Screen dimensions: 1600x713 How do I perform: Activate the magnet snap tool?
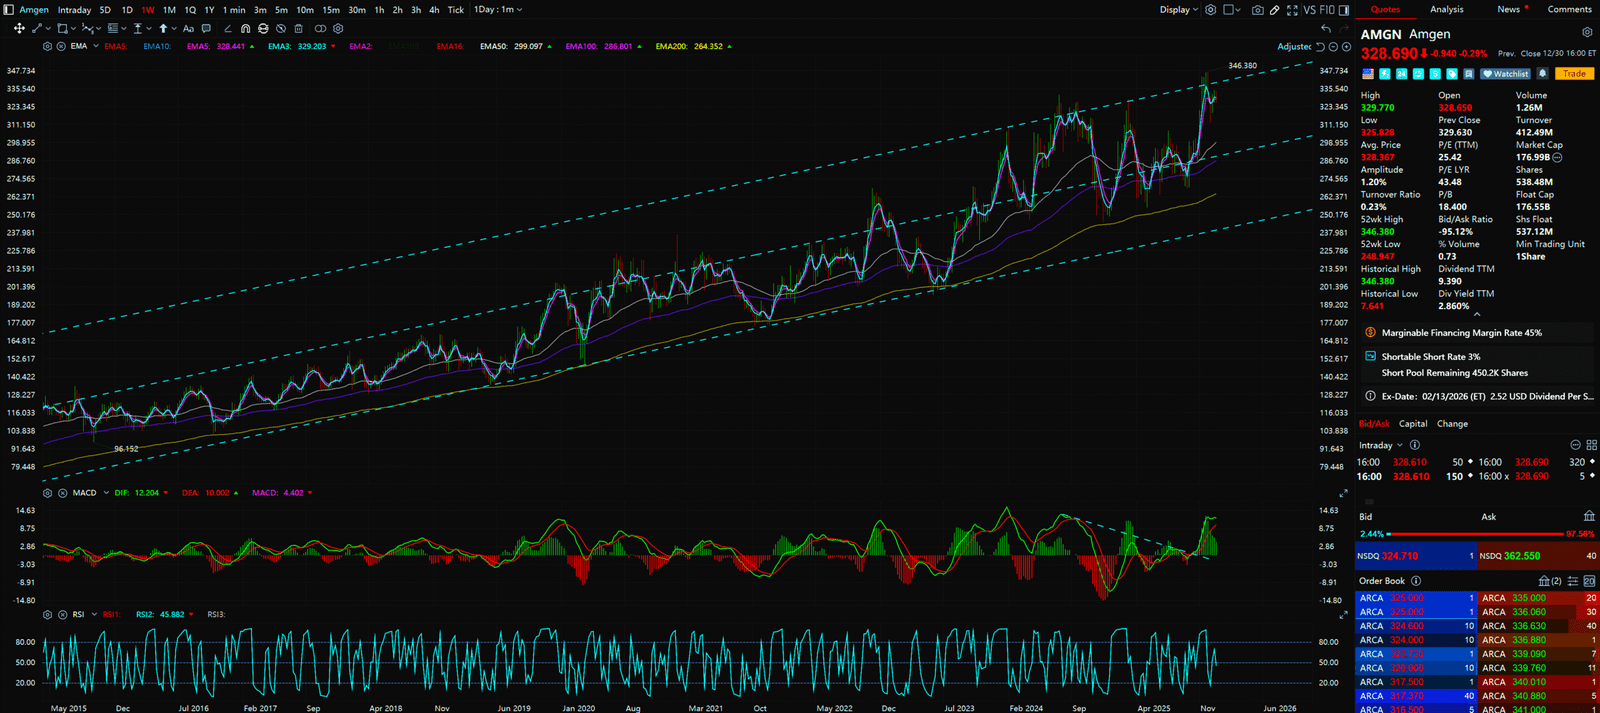pos(245,29)
